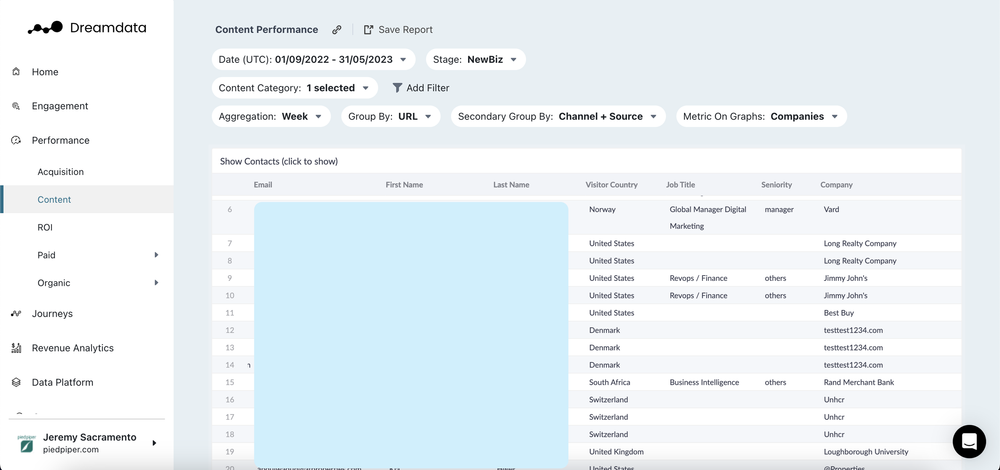Viewport: 1000px width, 470px height.
Task: Click Rand Merchant Bank company
Action: tap(859, 383)
